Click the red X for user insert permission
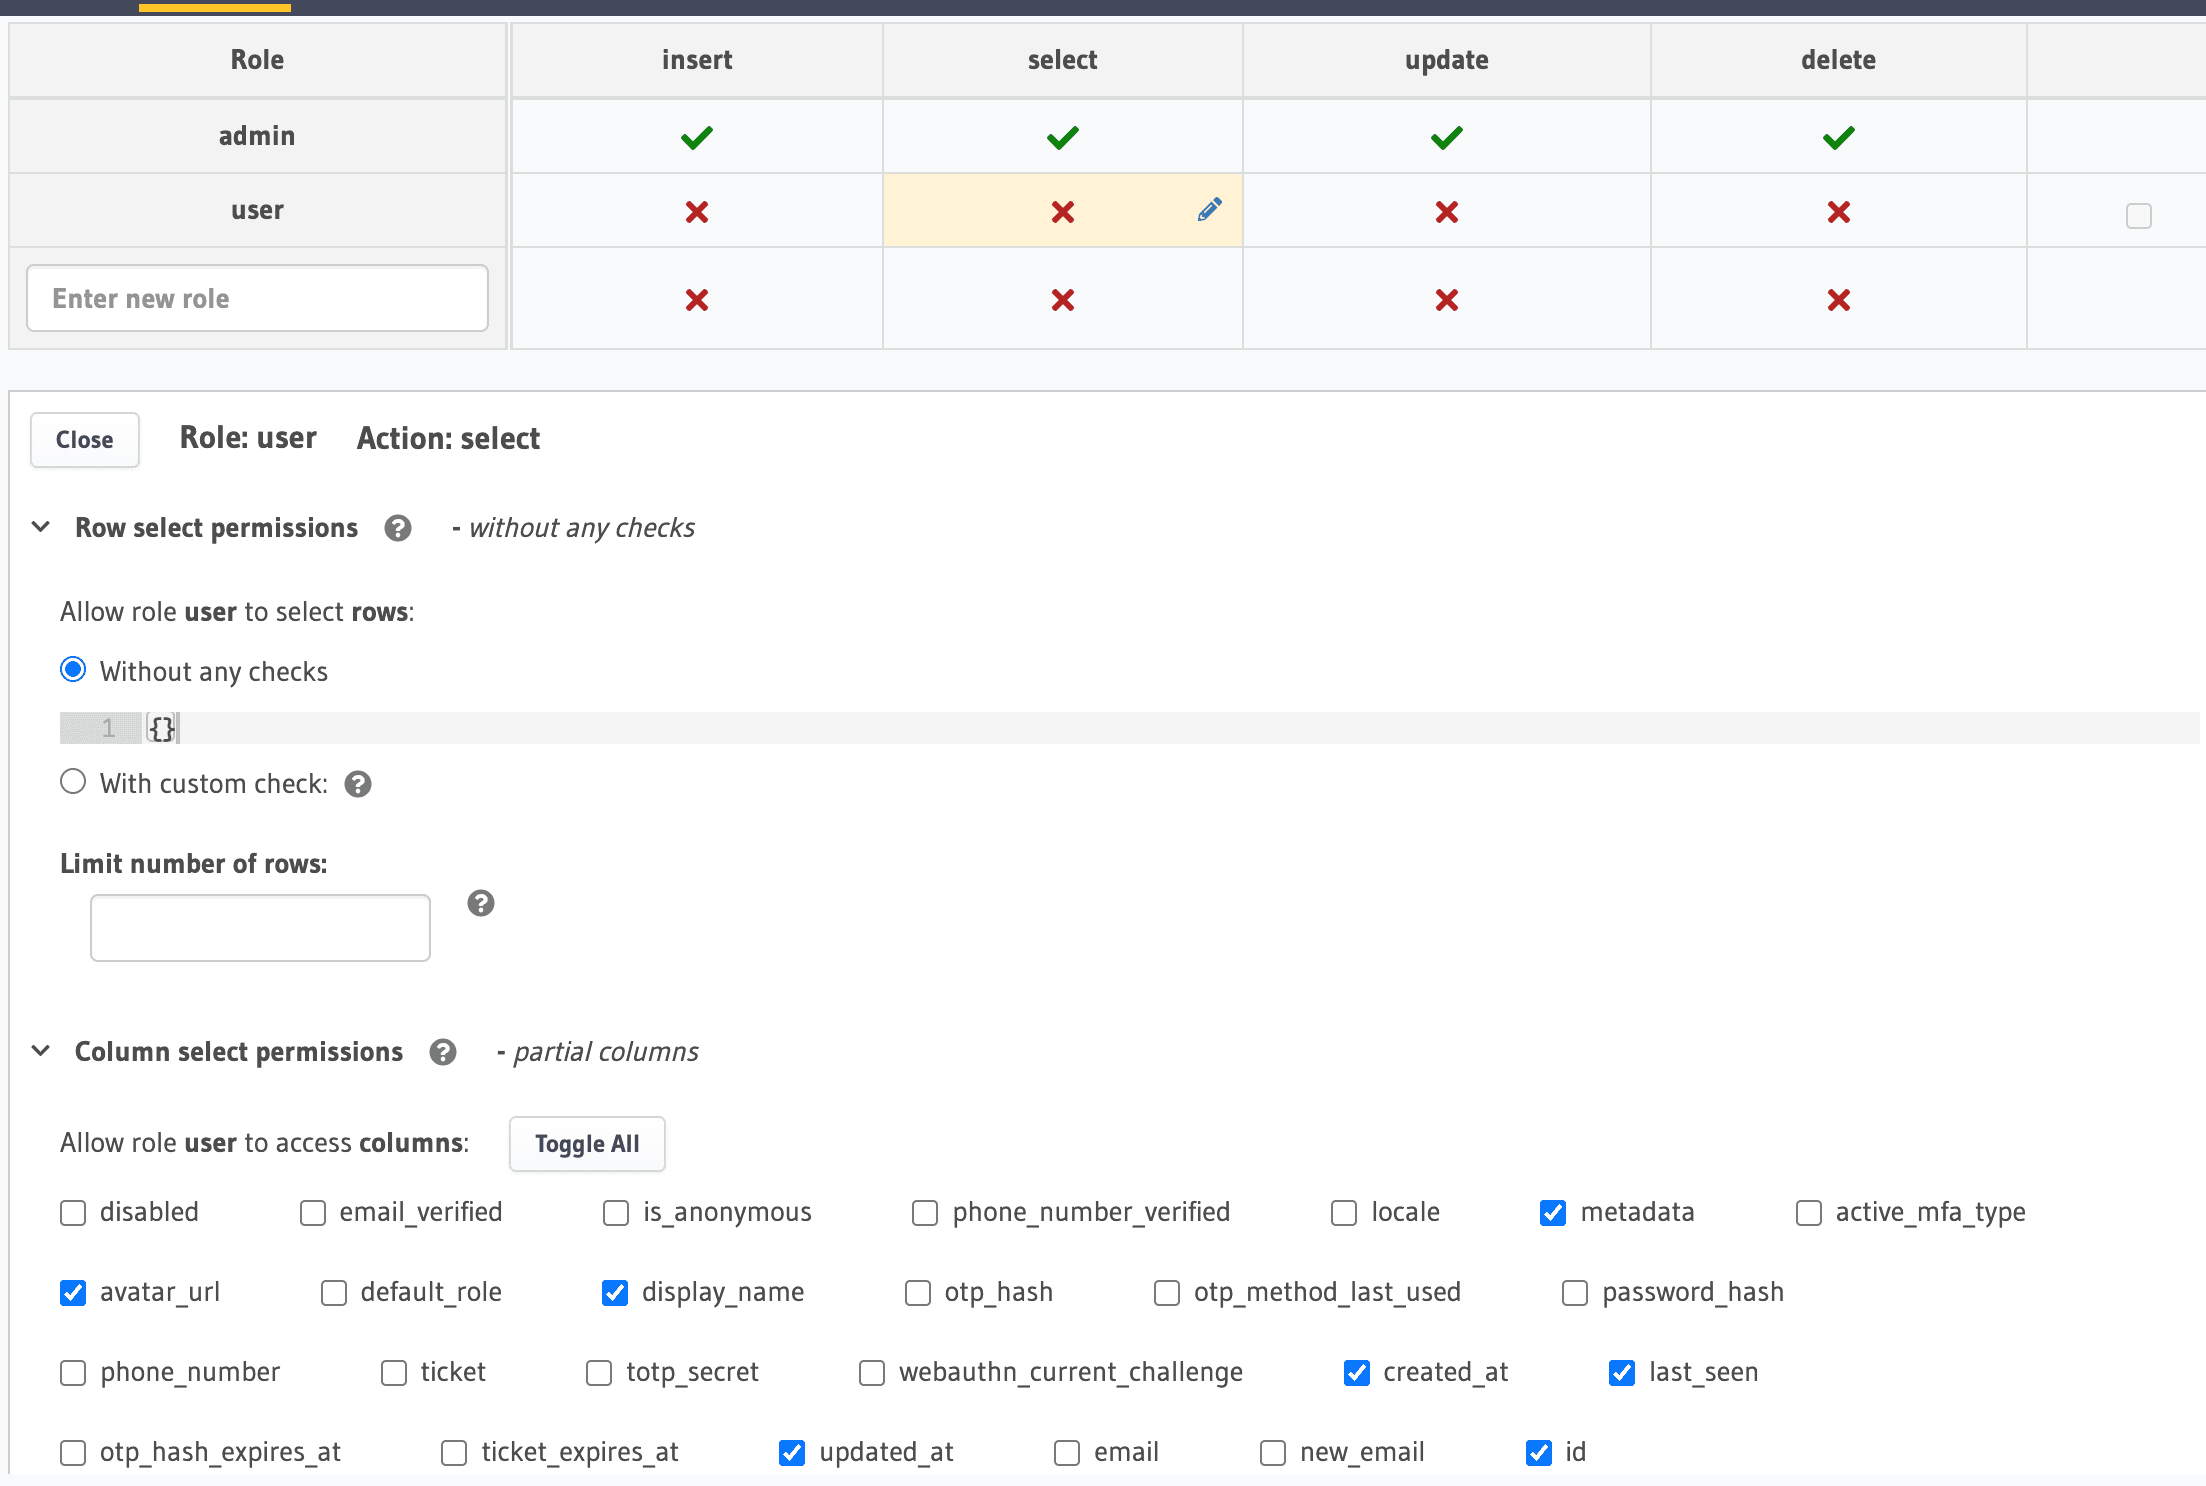2206x1486 pixels. [x=696, y=211]
